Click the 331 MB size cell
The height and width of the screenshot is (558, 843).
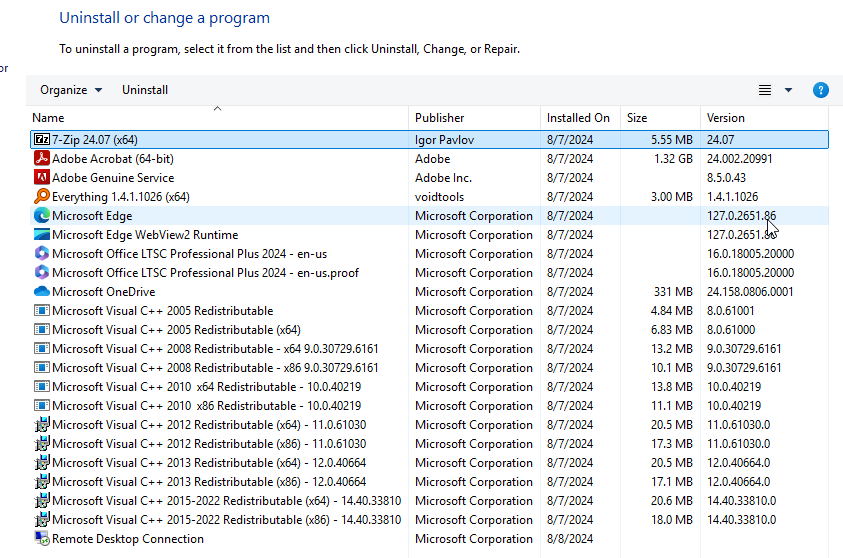click(x=673, y=291)
